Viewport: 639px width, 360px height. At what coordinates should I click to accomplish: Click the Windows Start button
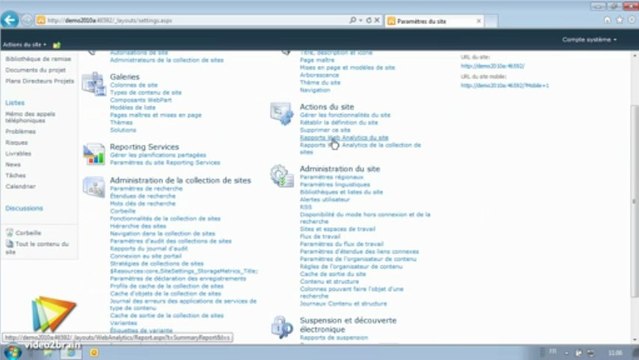pyautogui.click(x=12, y=352)
